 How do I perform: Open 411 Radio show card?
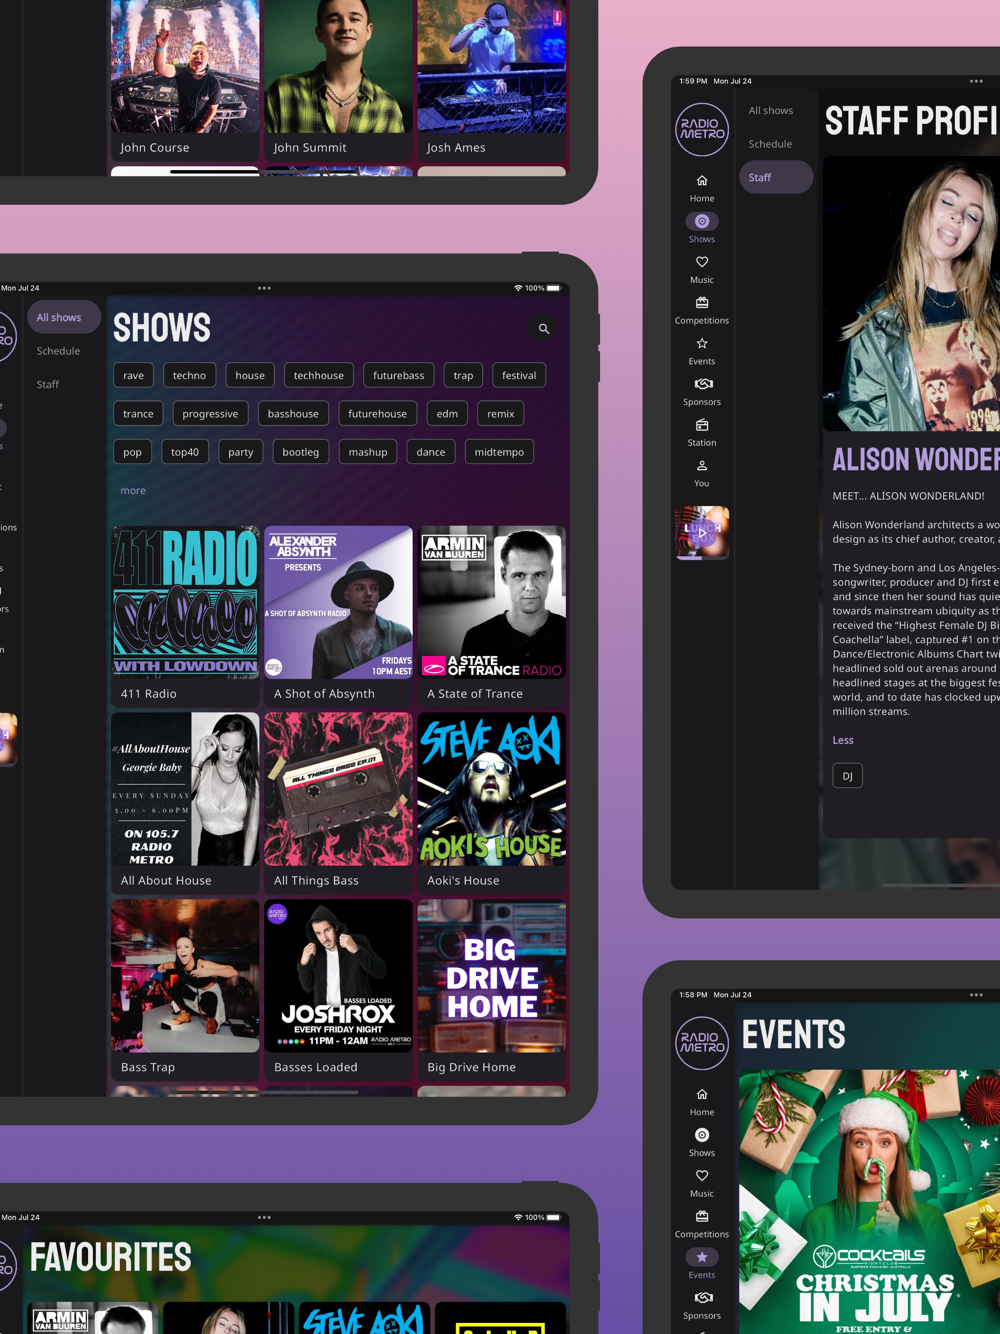(x=185, y=616)
